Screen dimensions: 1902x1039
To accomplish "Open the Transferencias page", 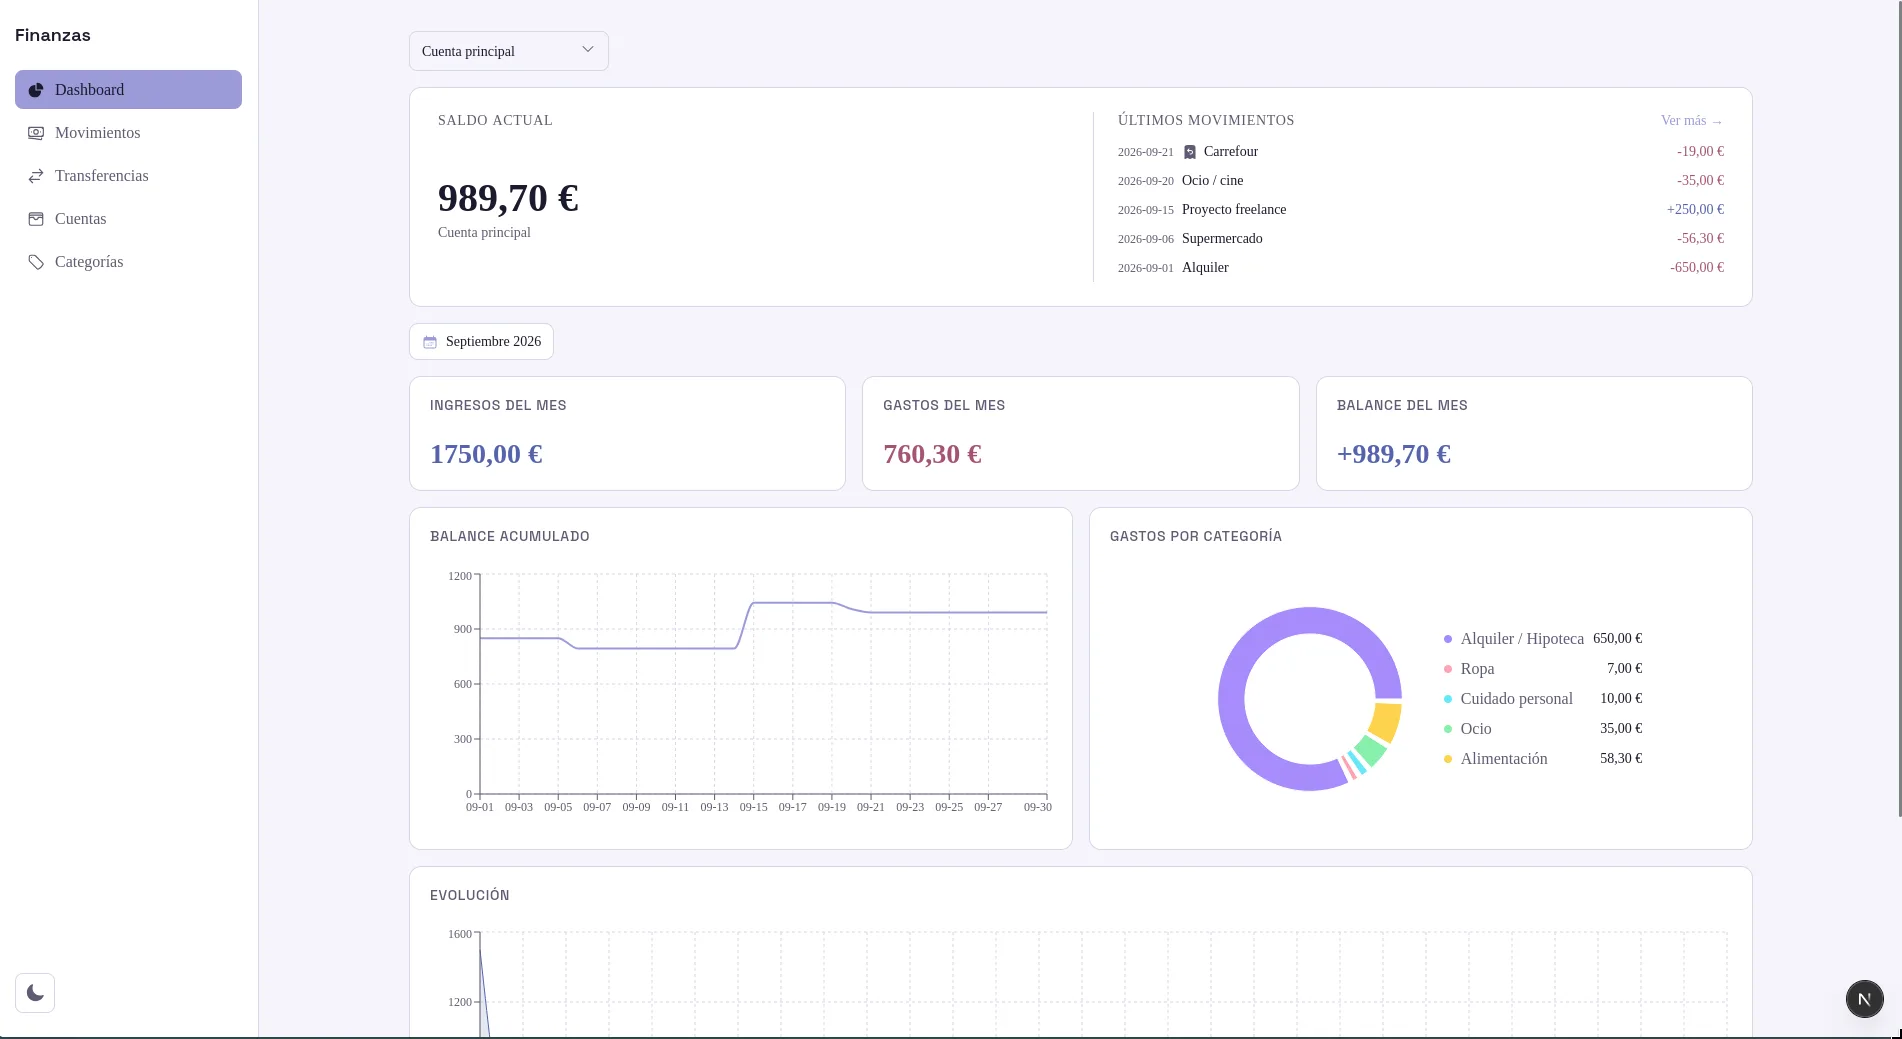I will tap(128, 176).
